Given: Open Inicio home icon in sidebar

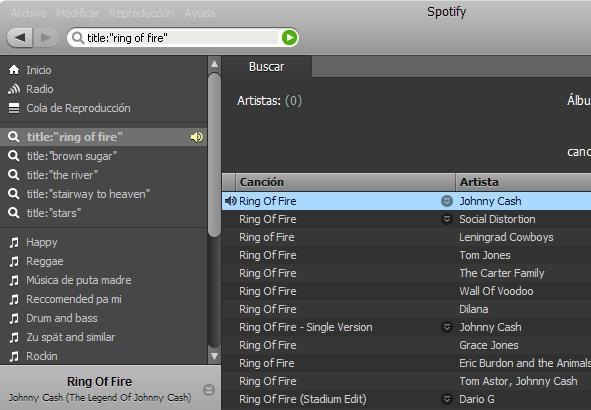Looking at the screenshot, I should pos(14,70).
